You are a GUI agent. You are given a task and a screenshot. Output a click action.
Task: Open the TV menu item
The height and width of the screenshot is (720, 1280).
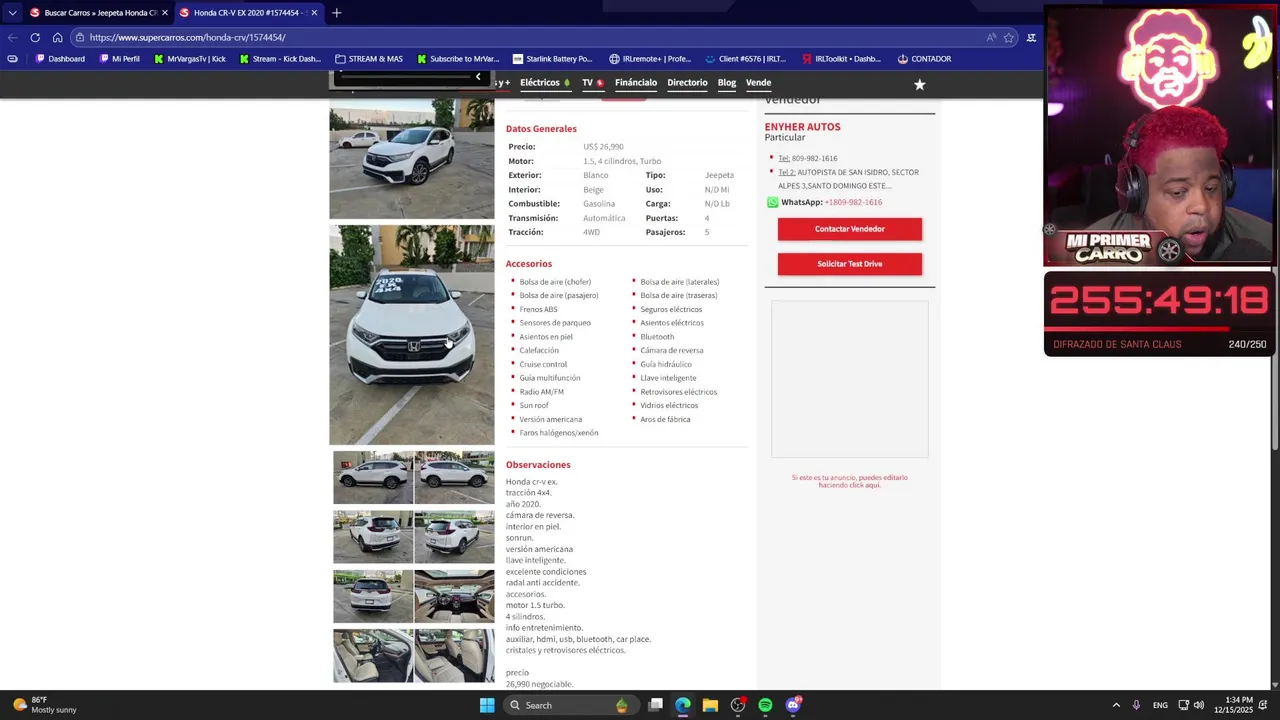(x=592, y=83)
